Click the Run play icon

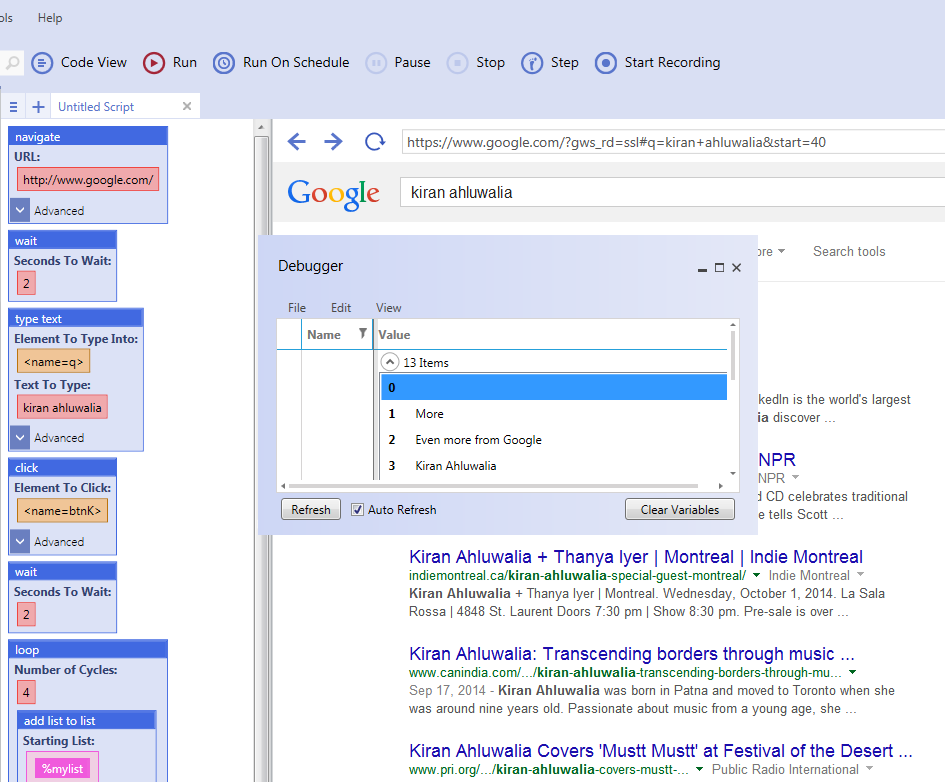point(154,63)
